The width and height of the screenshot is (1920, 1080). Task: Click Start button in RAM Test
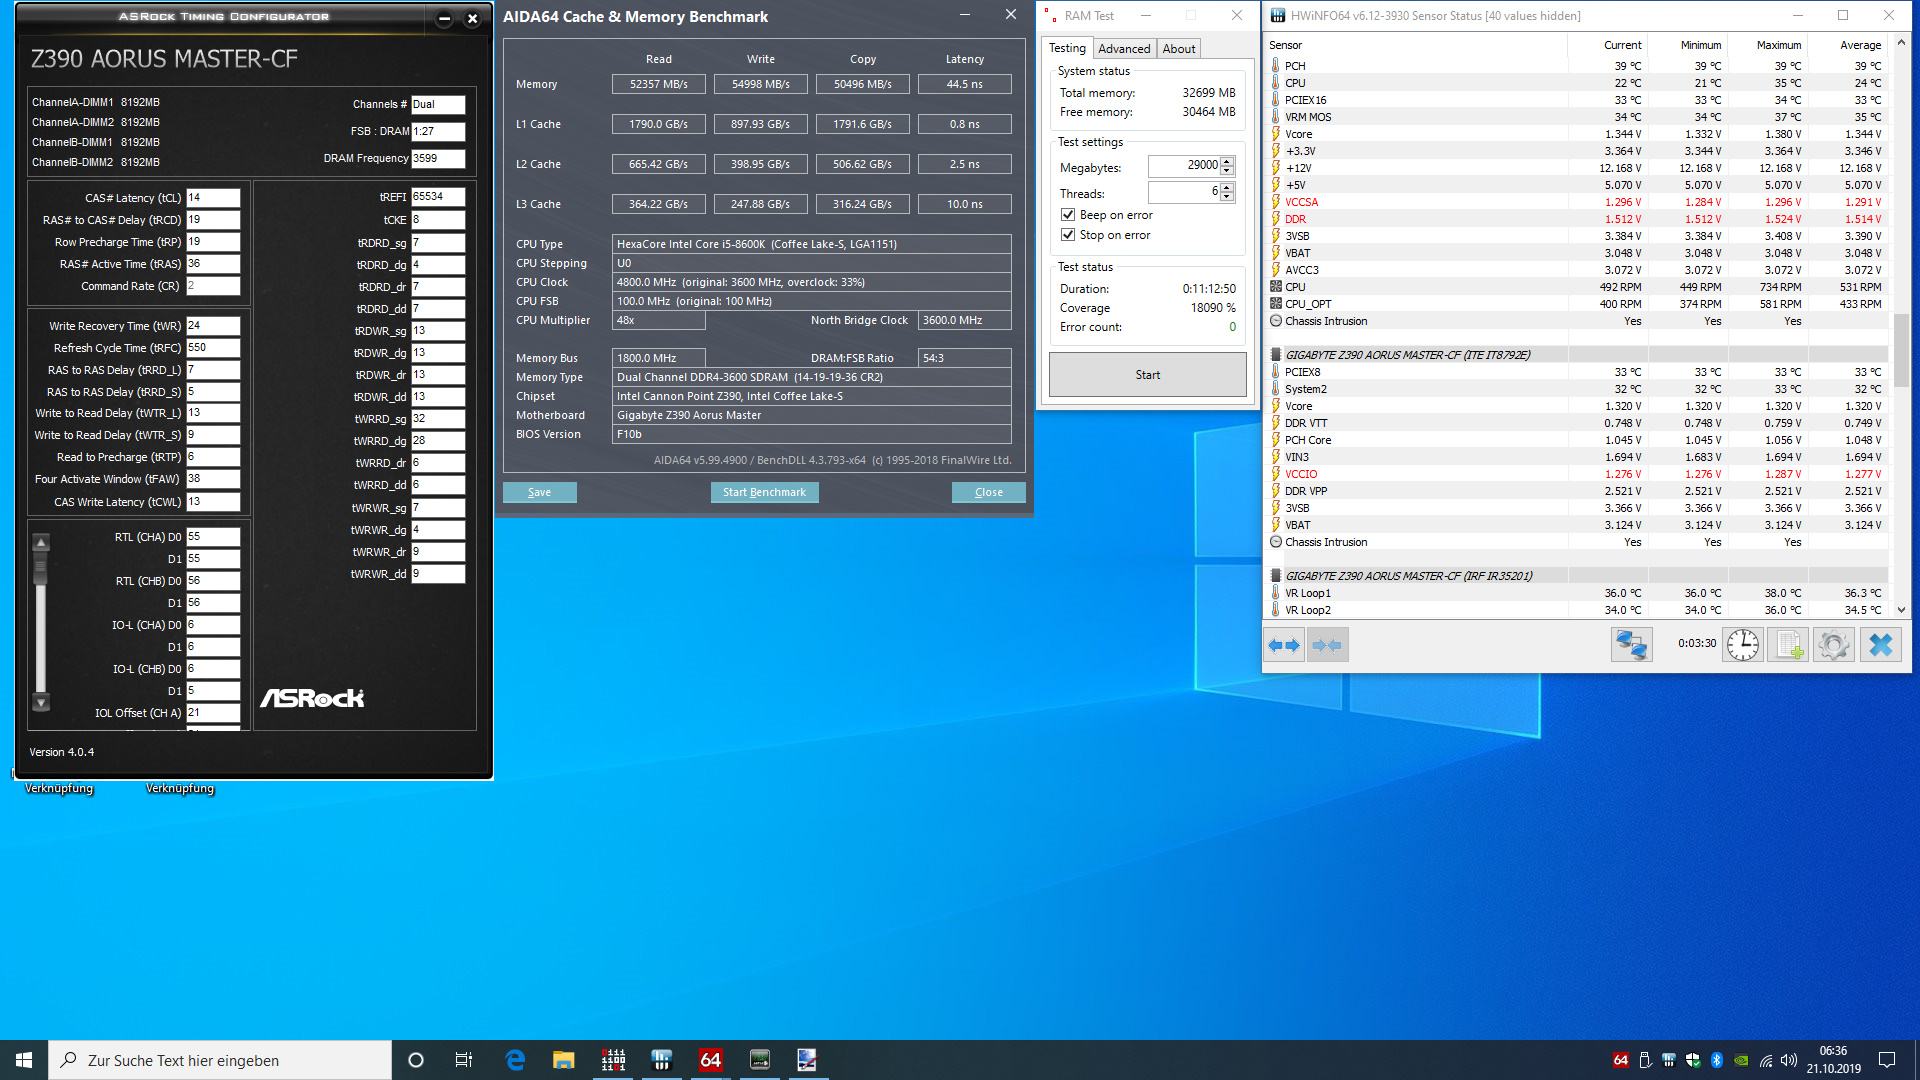1147,375
